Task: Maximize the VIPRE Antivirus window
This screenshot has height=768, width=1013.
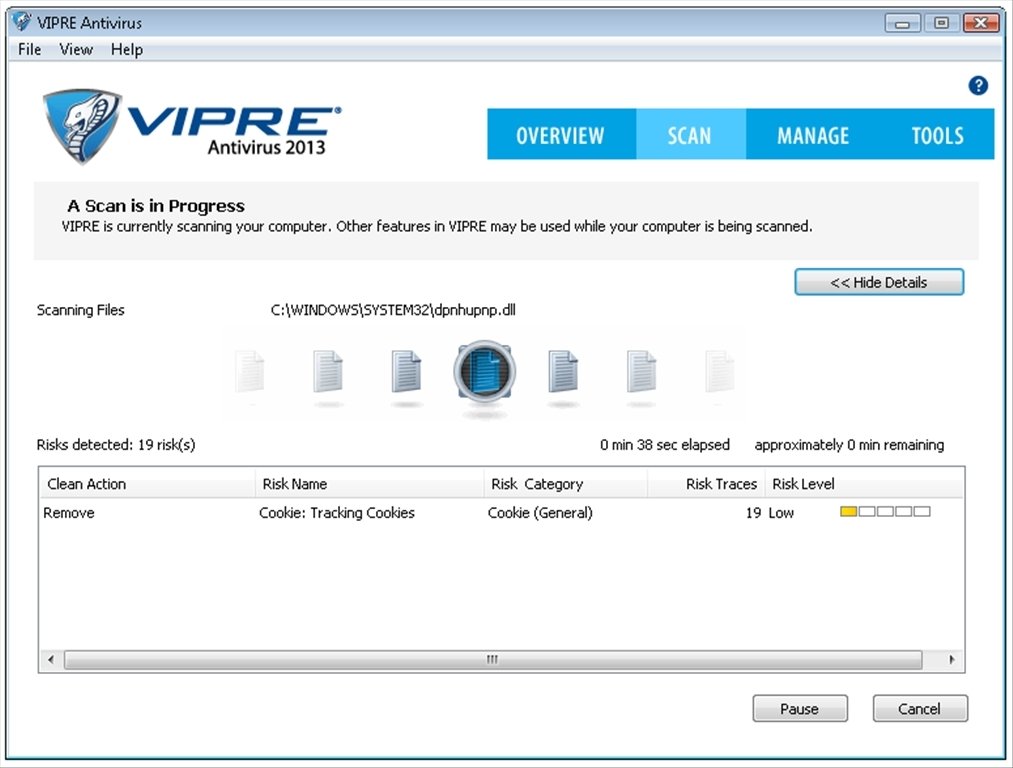Action: (941, 23)
